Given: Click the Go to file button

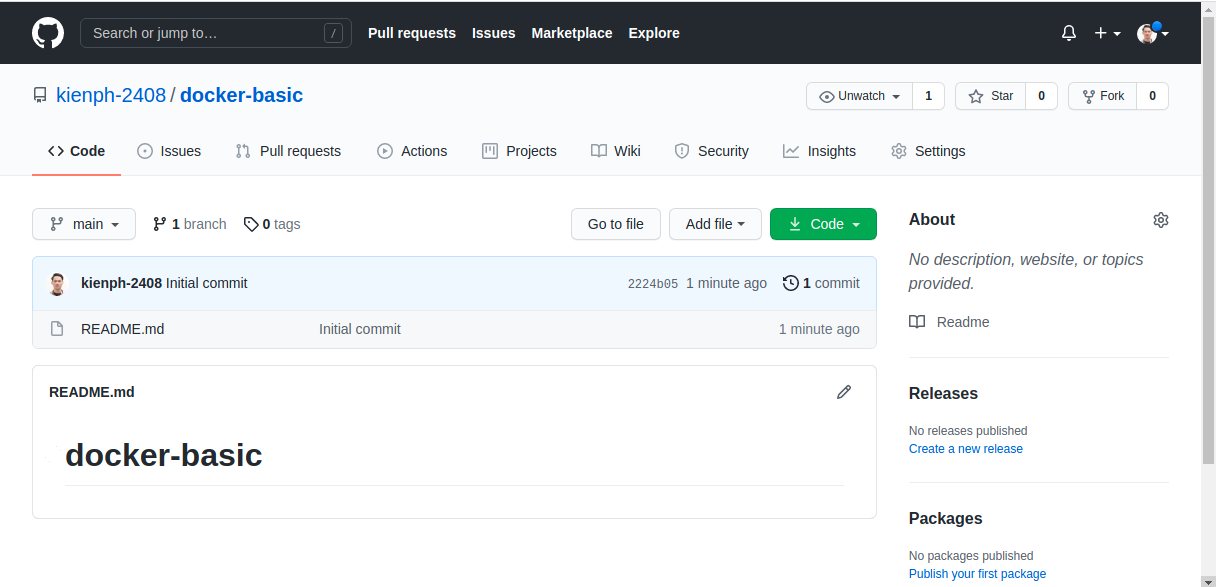Looking at the screenshot, I should (615, 224).
